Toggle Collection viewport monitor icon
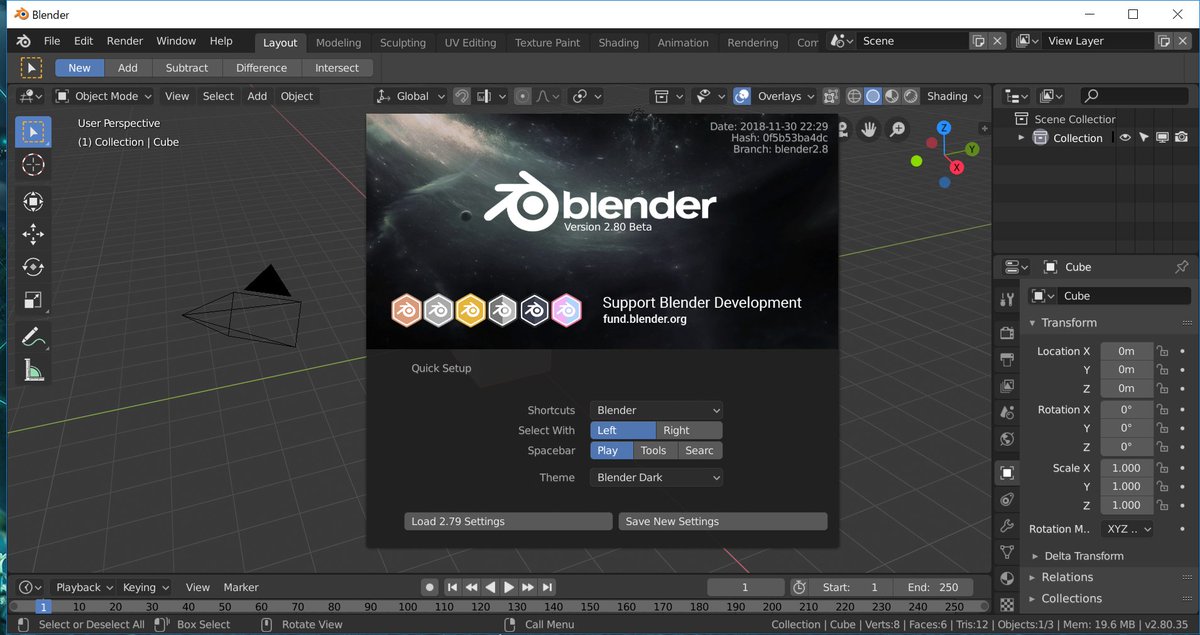The height and width of the screenshot is (635, 1200). coord(1163,138)
